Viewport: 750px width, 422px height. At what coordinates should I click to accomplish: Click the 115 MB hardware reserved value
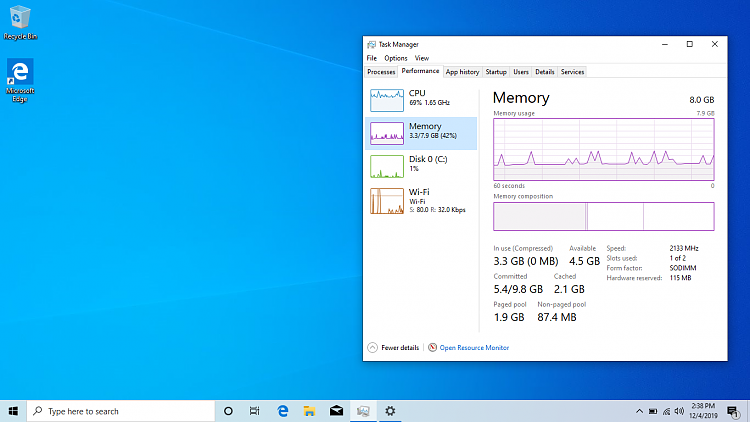[x=681, y=278]
